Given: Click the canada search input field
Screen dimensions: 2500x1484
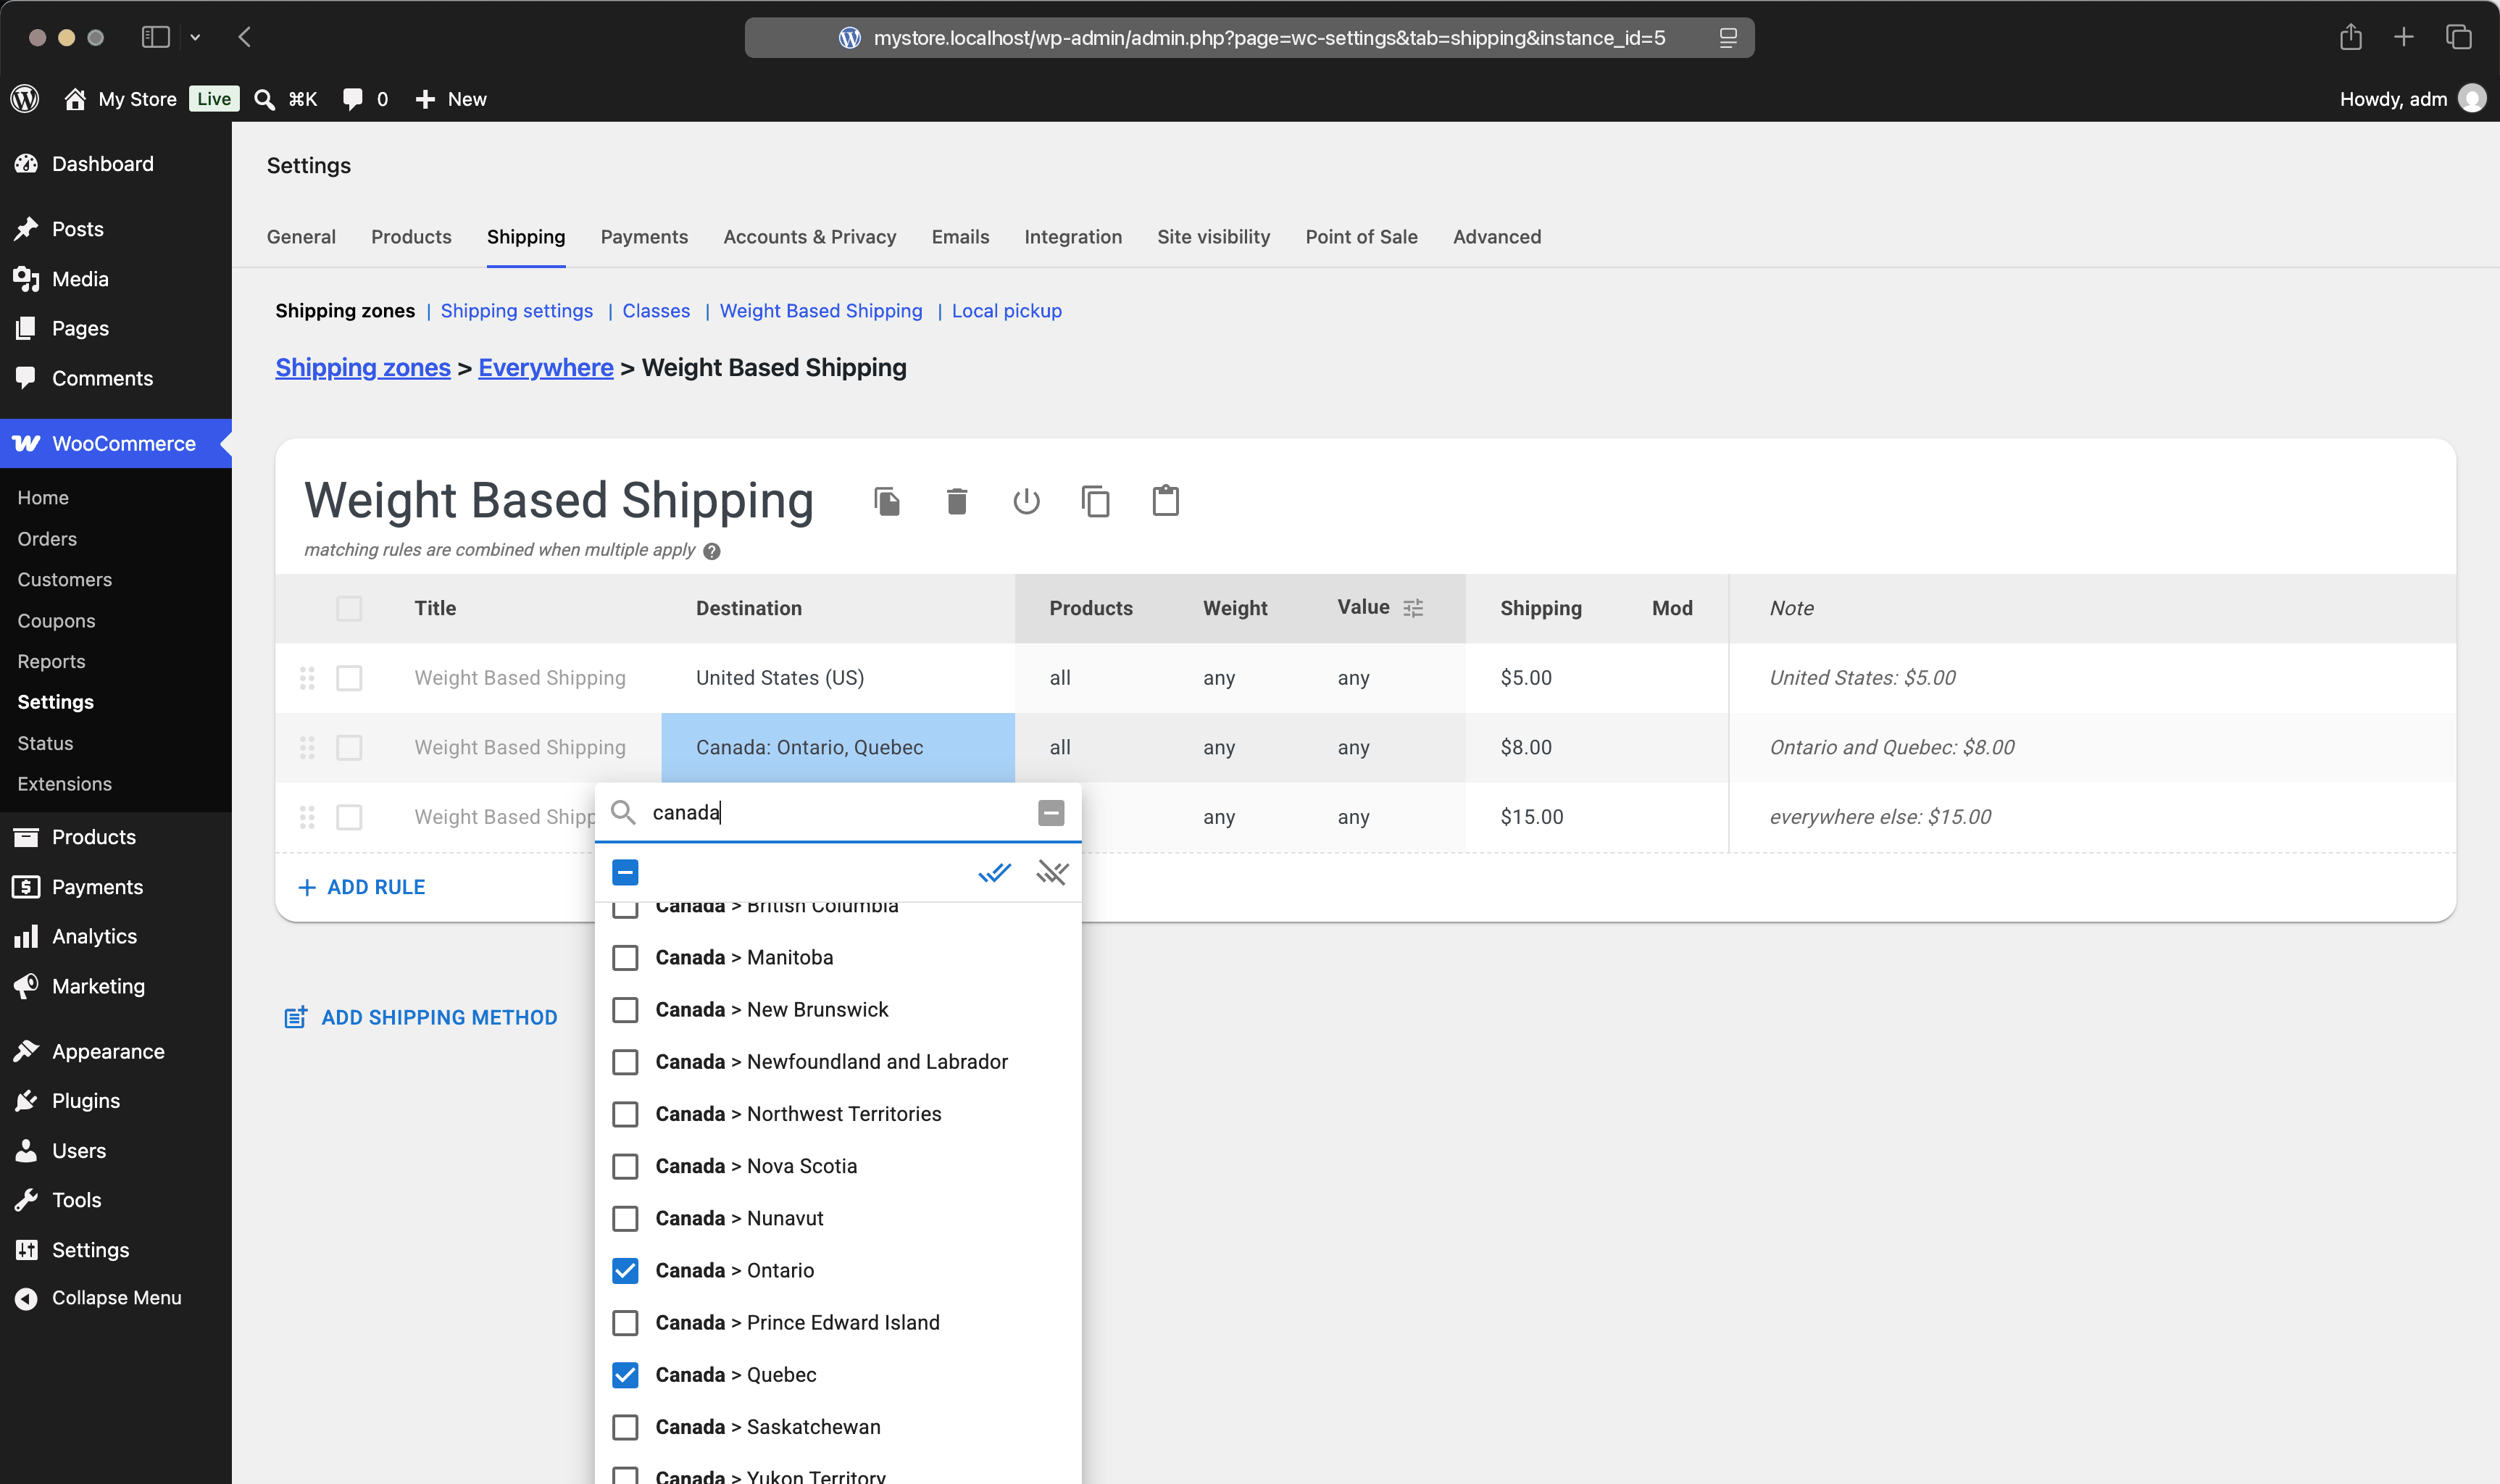Looking at the screenshot, I should tap(838, 812).
